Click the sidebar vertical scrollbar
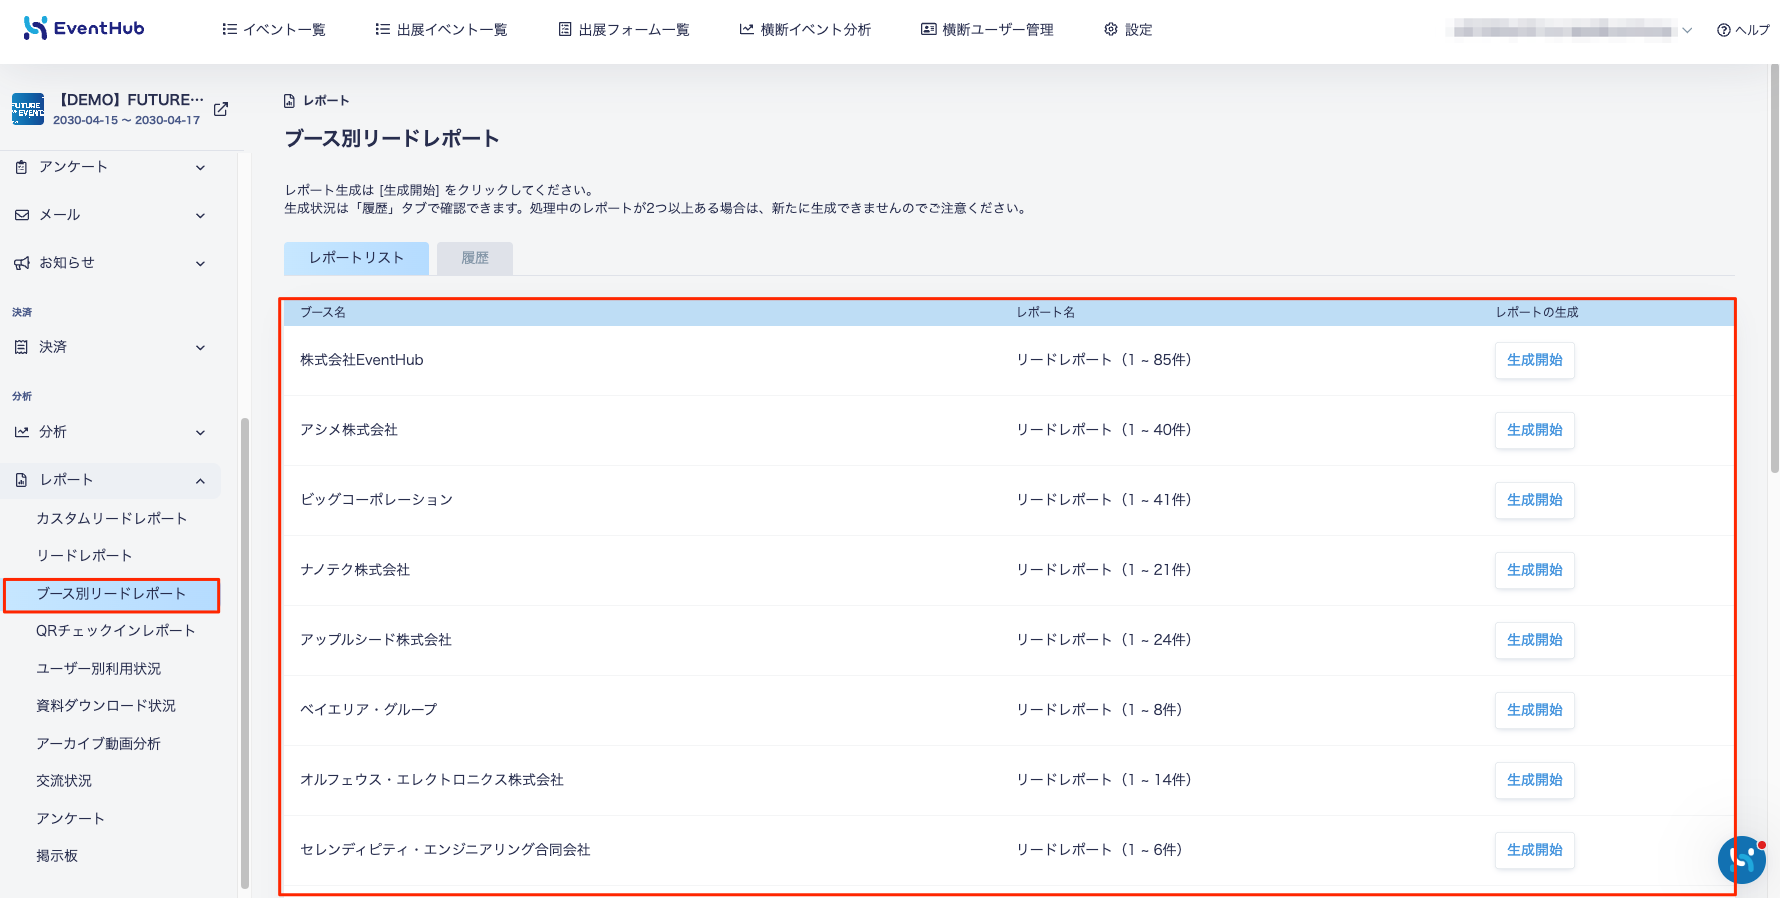 click(244, 653)
